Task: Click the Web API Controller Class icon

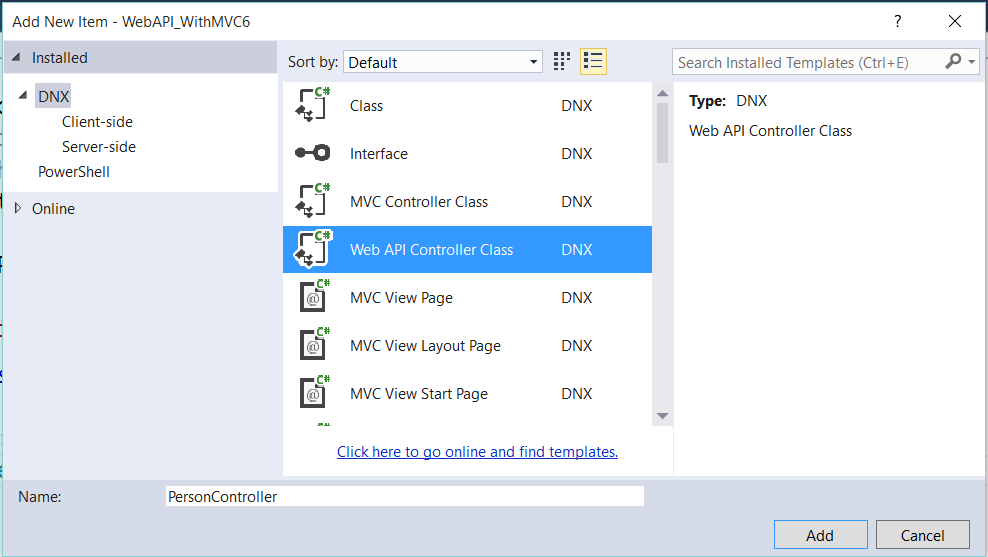Action: pos(313,249)
